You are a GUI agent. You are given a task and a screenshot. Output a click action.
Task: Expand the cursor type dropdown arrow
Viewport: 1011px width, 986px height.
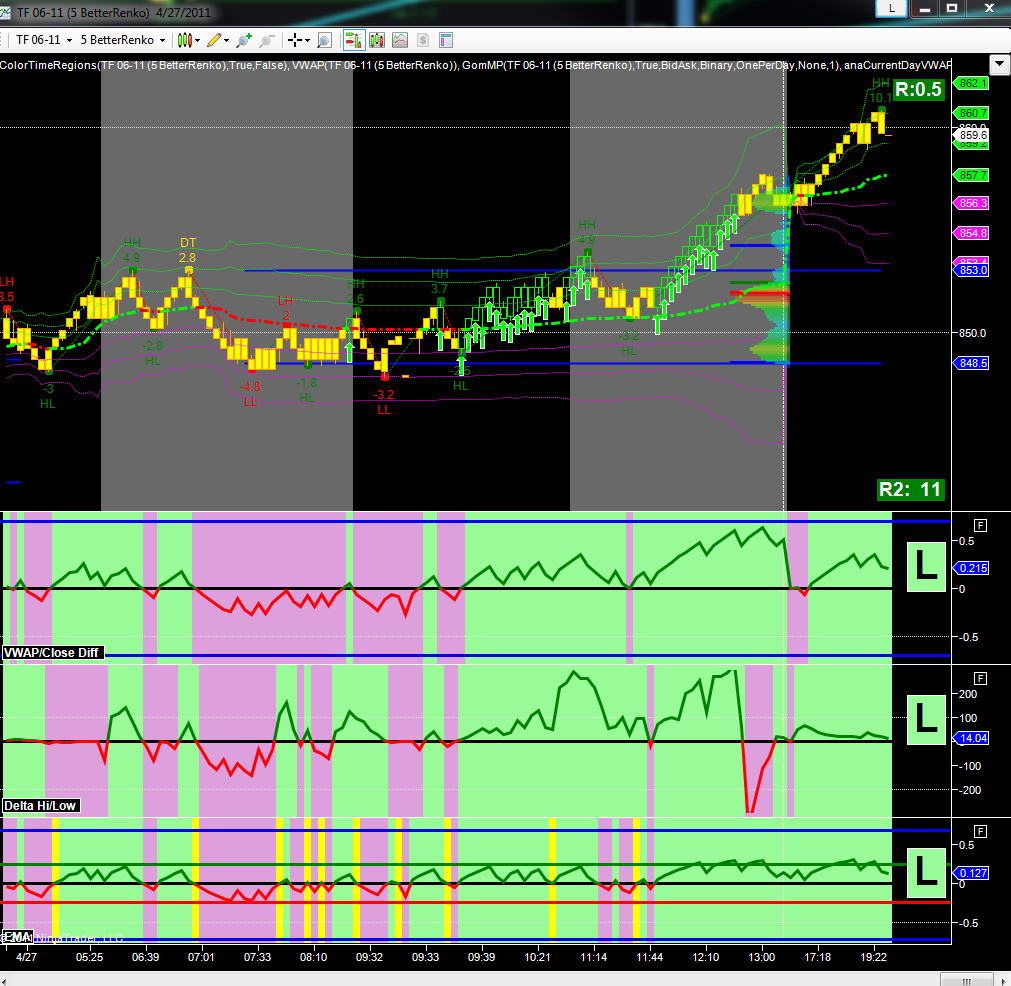click(308, 40)
